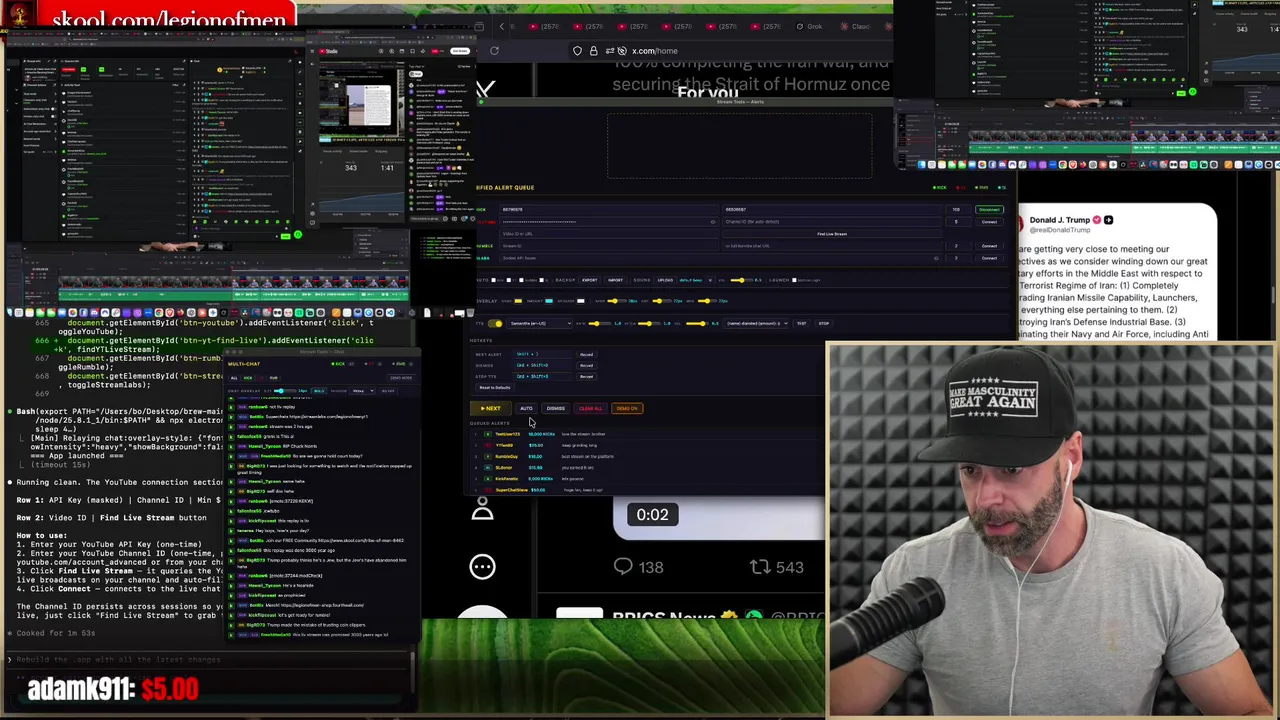Pick the overlay amount color swatch

[549, 301]
